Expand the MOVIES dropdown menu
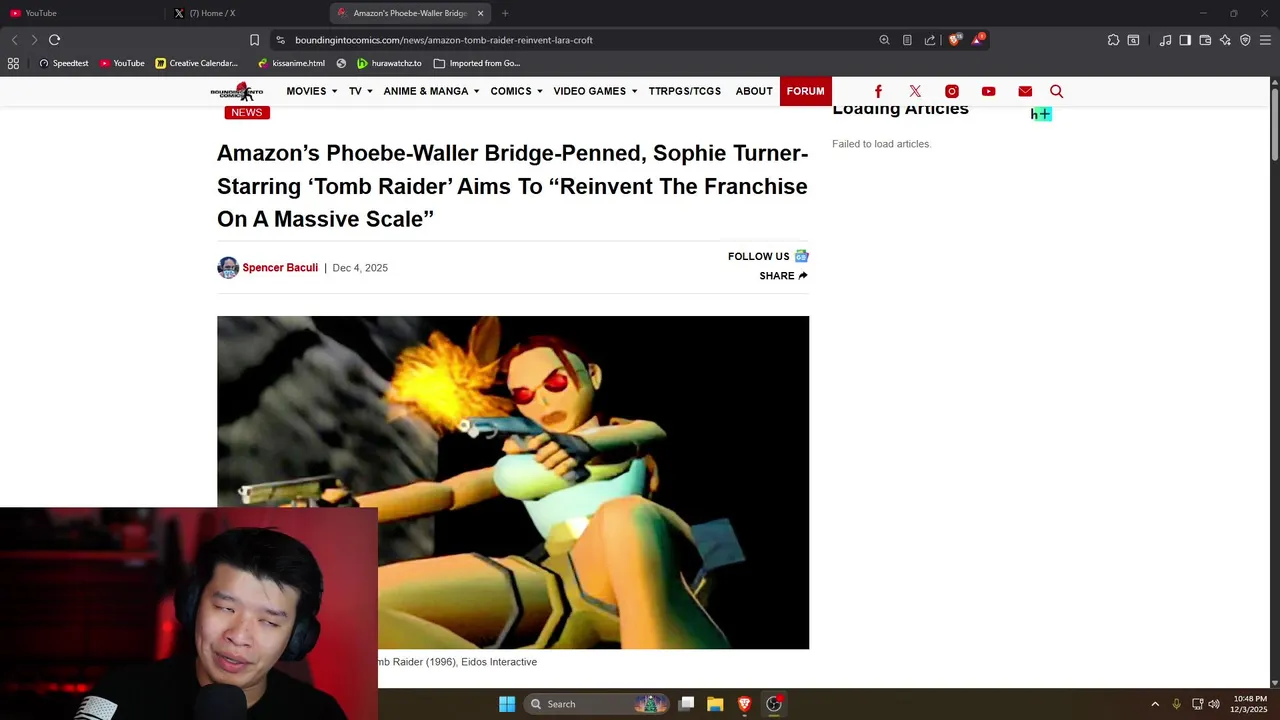 pos(312,91)
